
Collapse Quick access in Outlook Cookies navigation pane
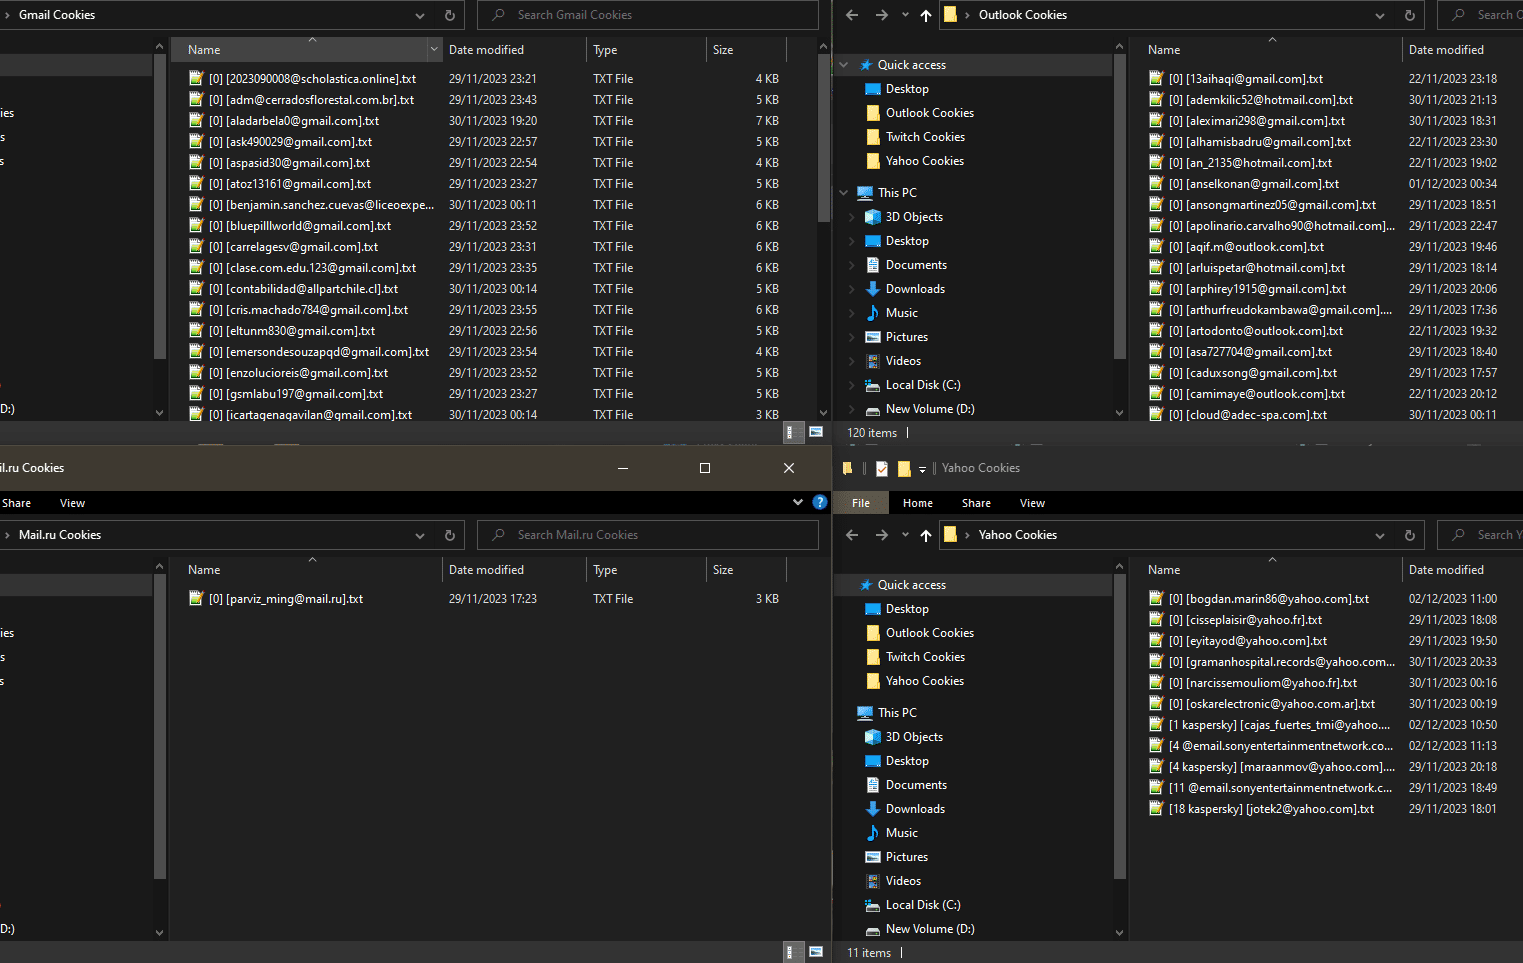[844, 65]
